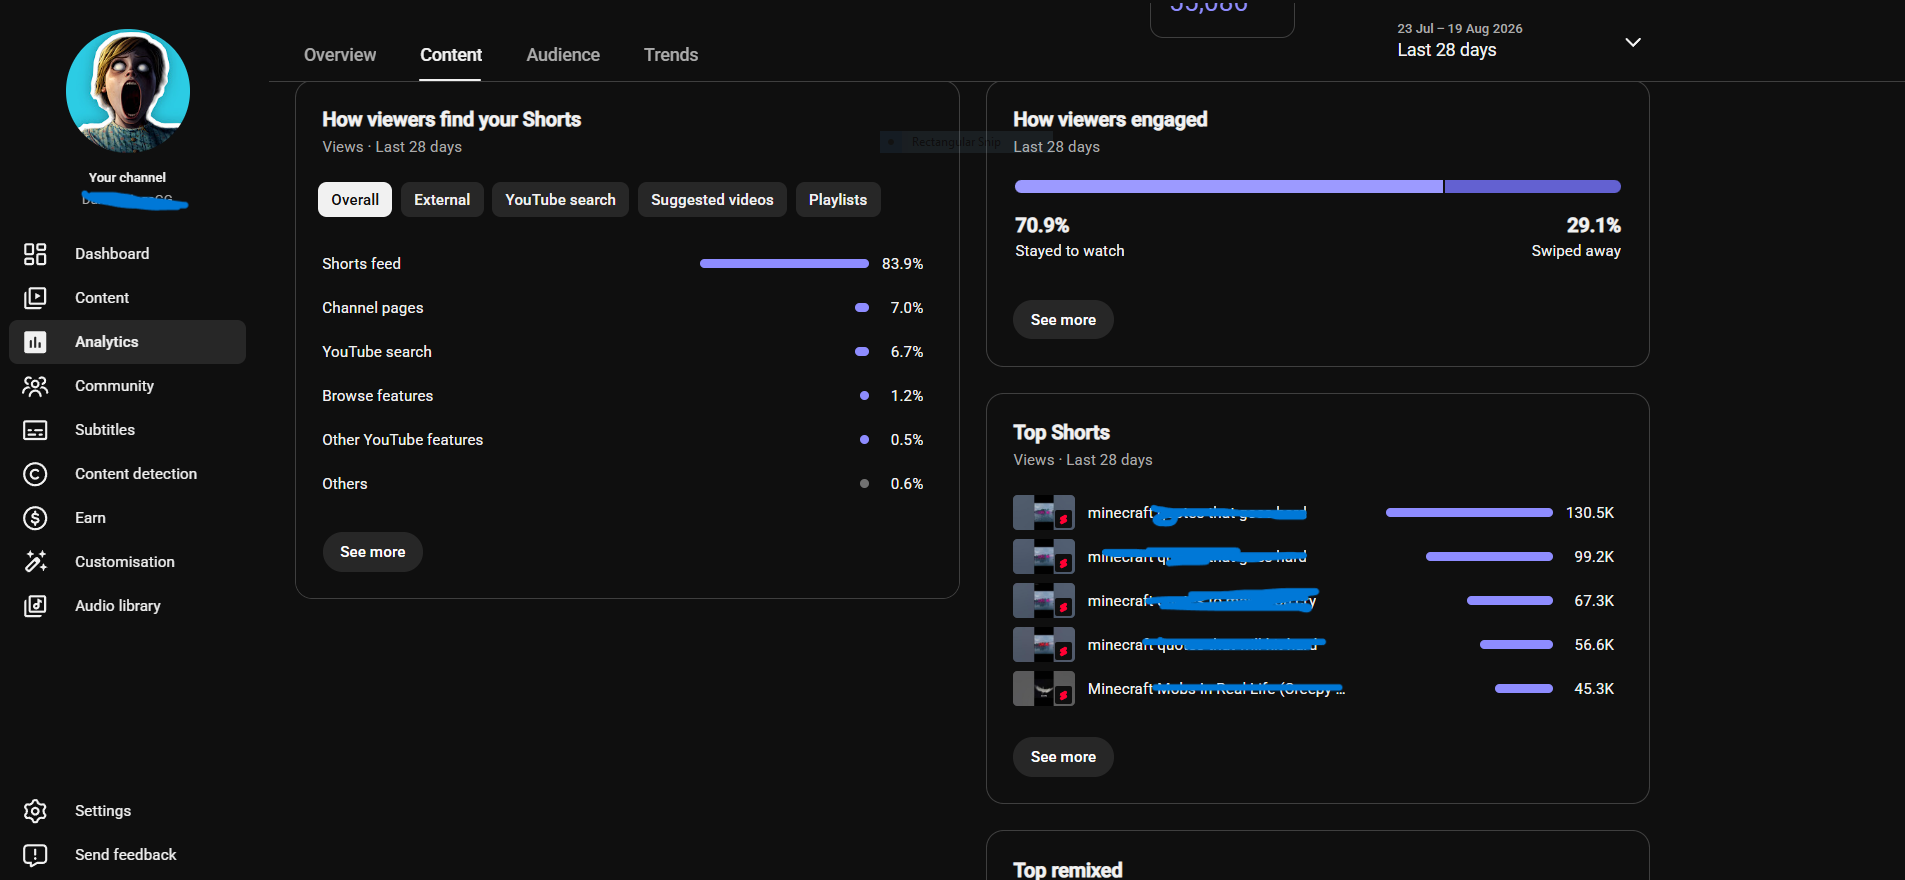Open the thumbnail of the 67.3K Short
This screenshot has width=1905, height=880.
tap(1044, 601)
